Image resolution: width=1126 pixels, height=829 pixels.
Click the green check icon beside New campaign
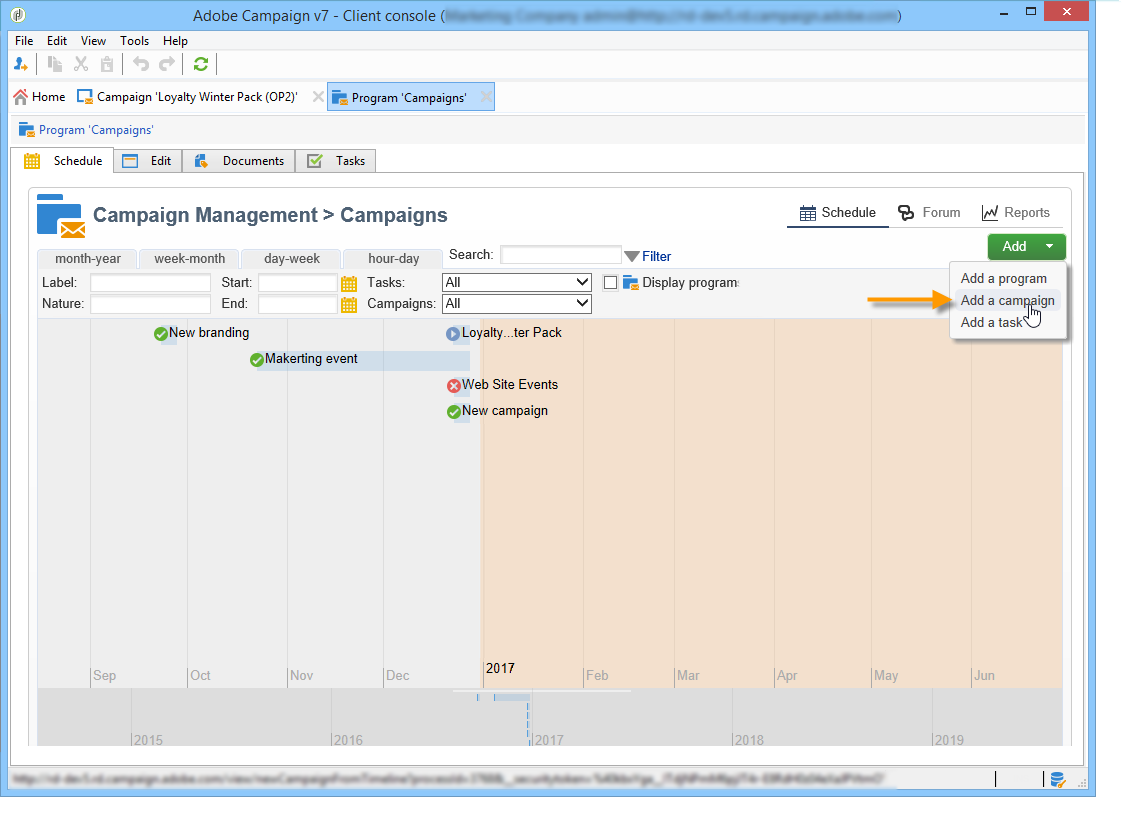coord(454,412)
